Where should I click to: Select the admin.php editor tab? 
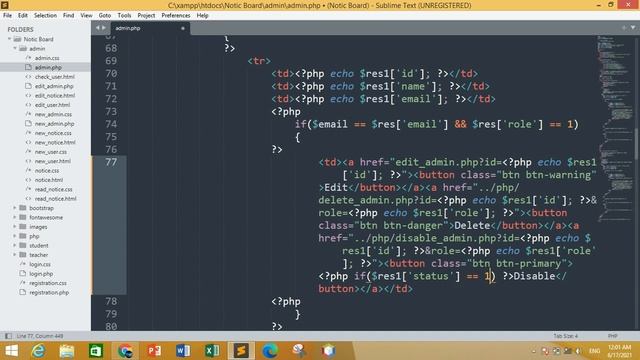coord(150,28)
